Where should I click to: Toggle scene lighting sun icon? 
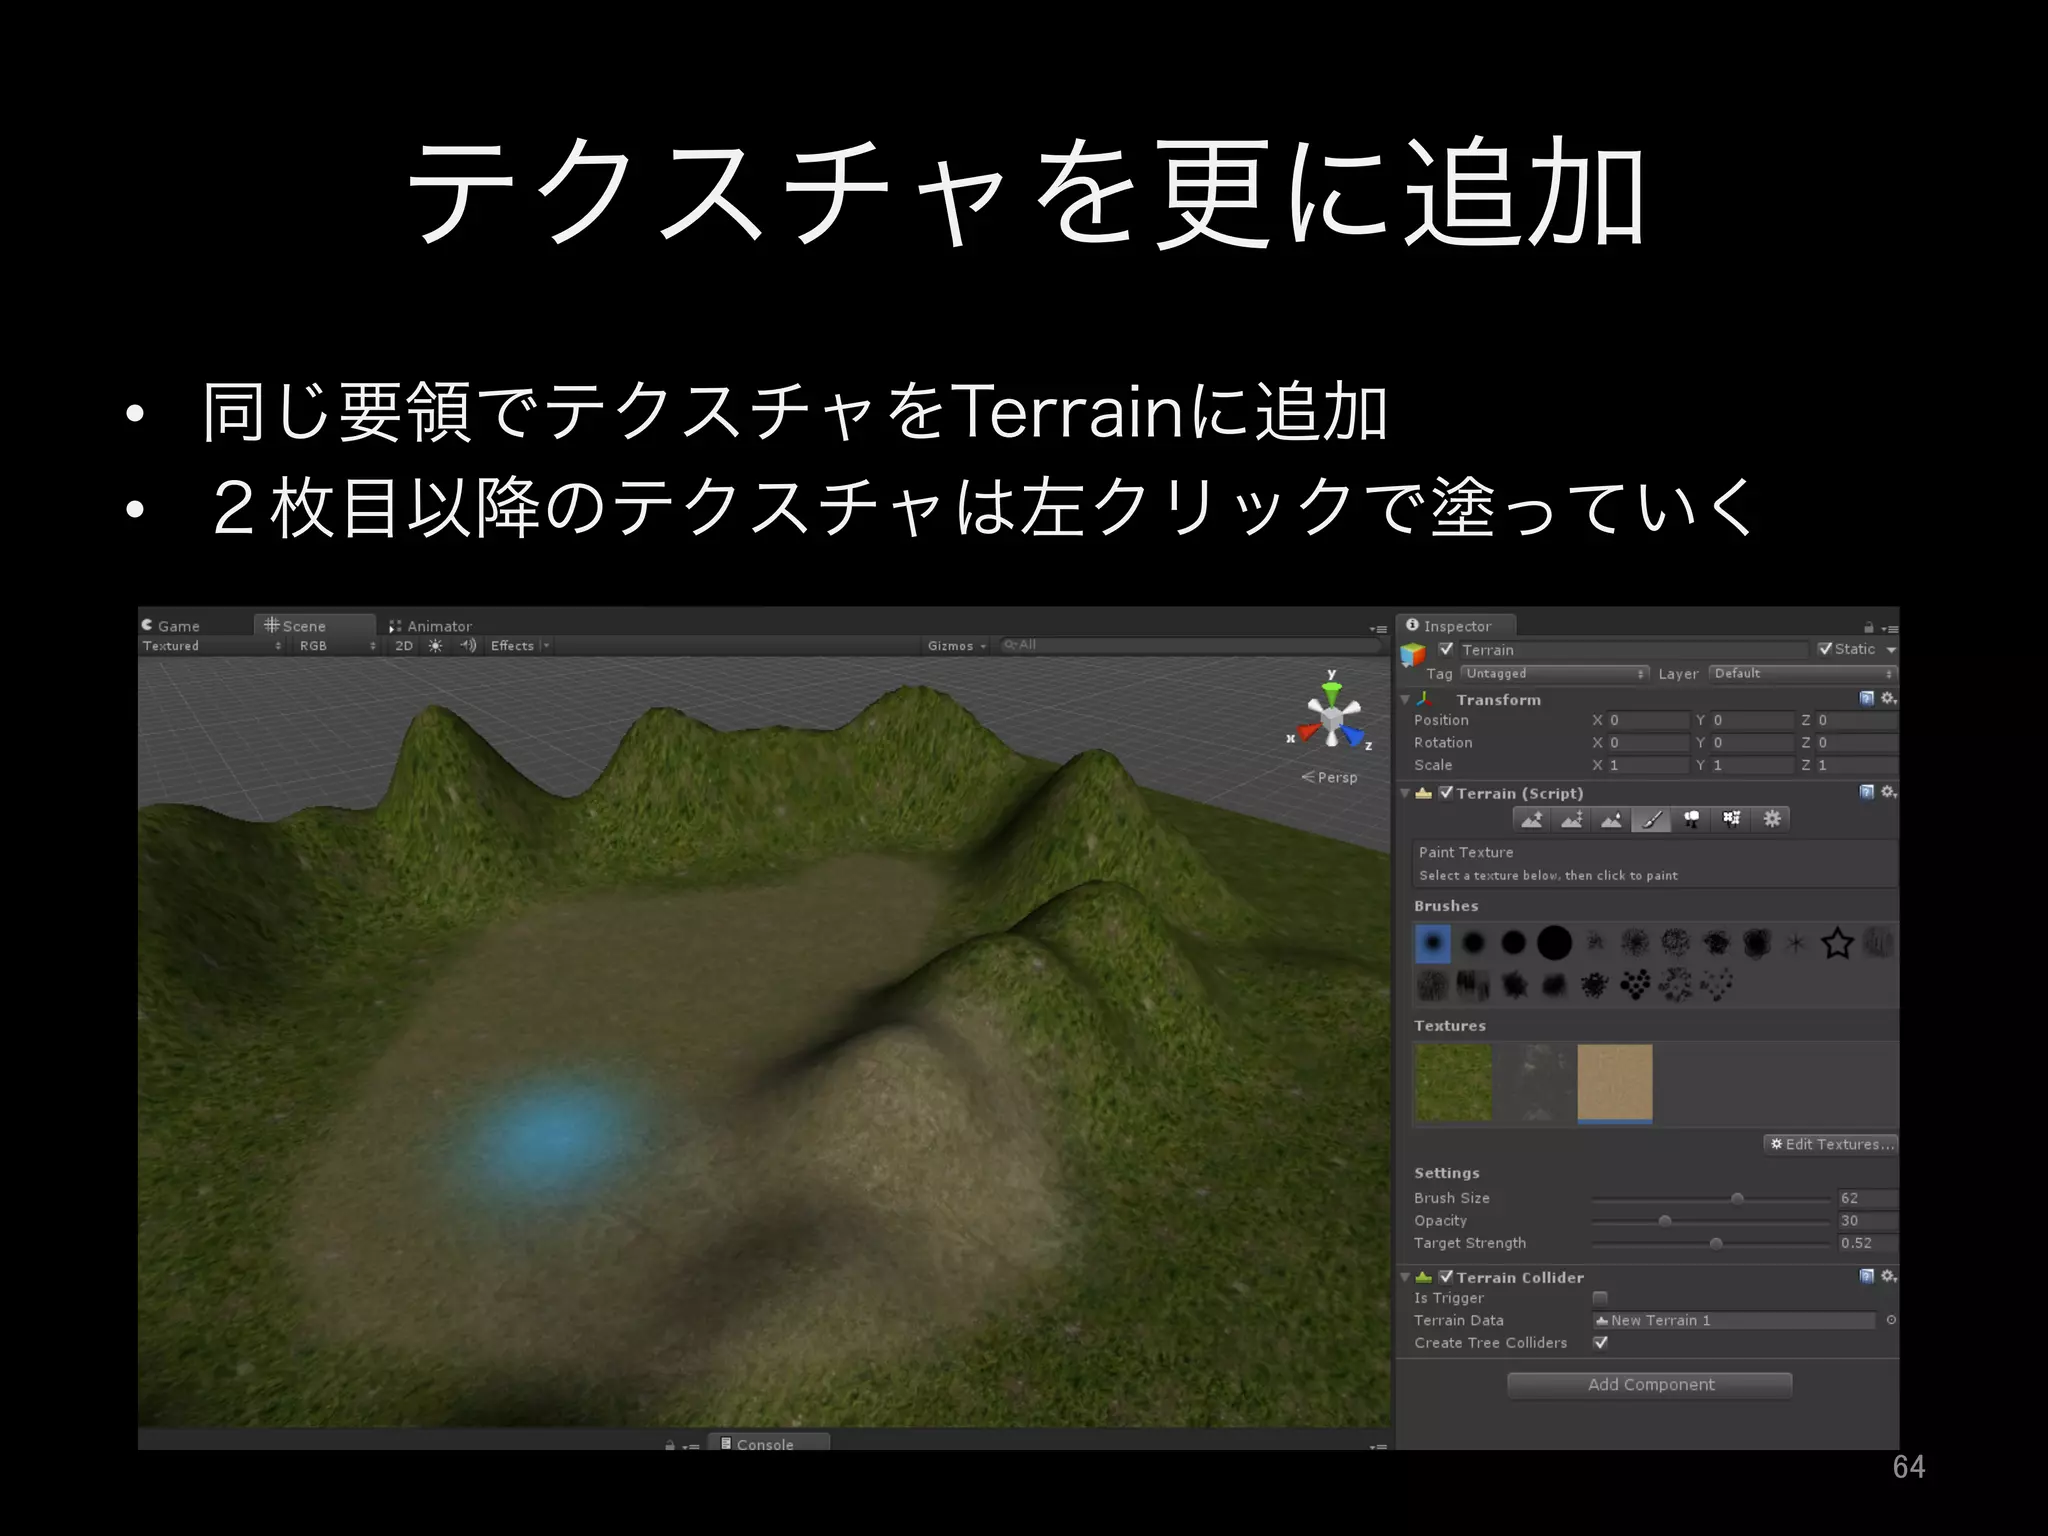coord(435,646)
